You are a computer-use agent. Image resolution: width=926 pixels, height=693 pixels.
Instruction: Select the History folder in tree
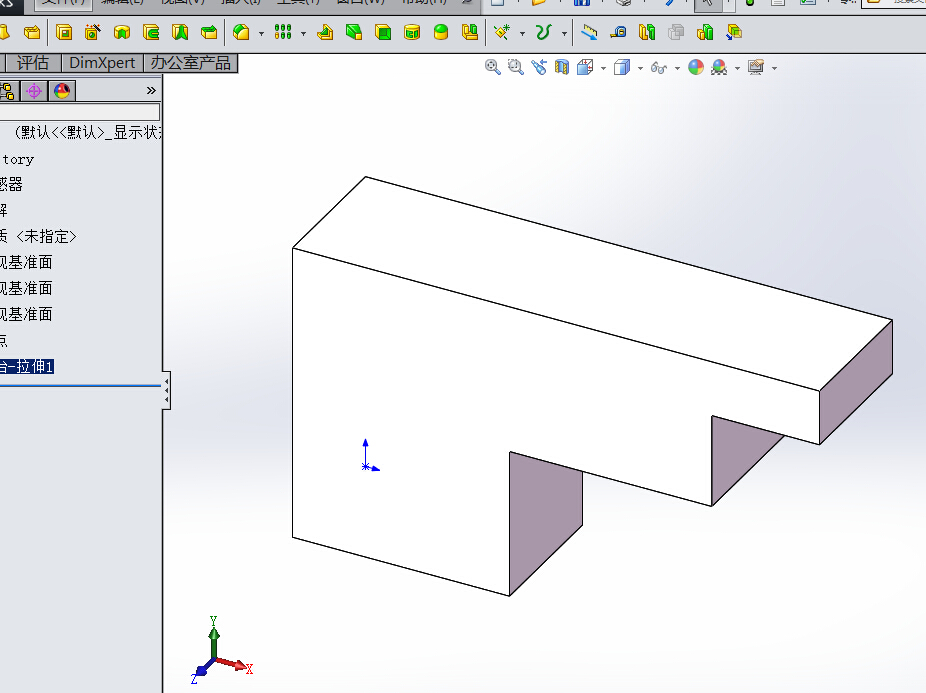click(x=18, y=160)
